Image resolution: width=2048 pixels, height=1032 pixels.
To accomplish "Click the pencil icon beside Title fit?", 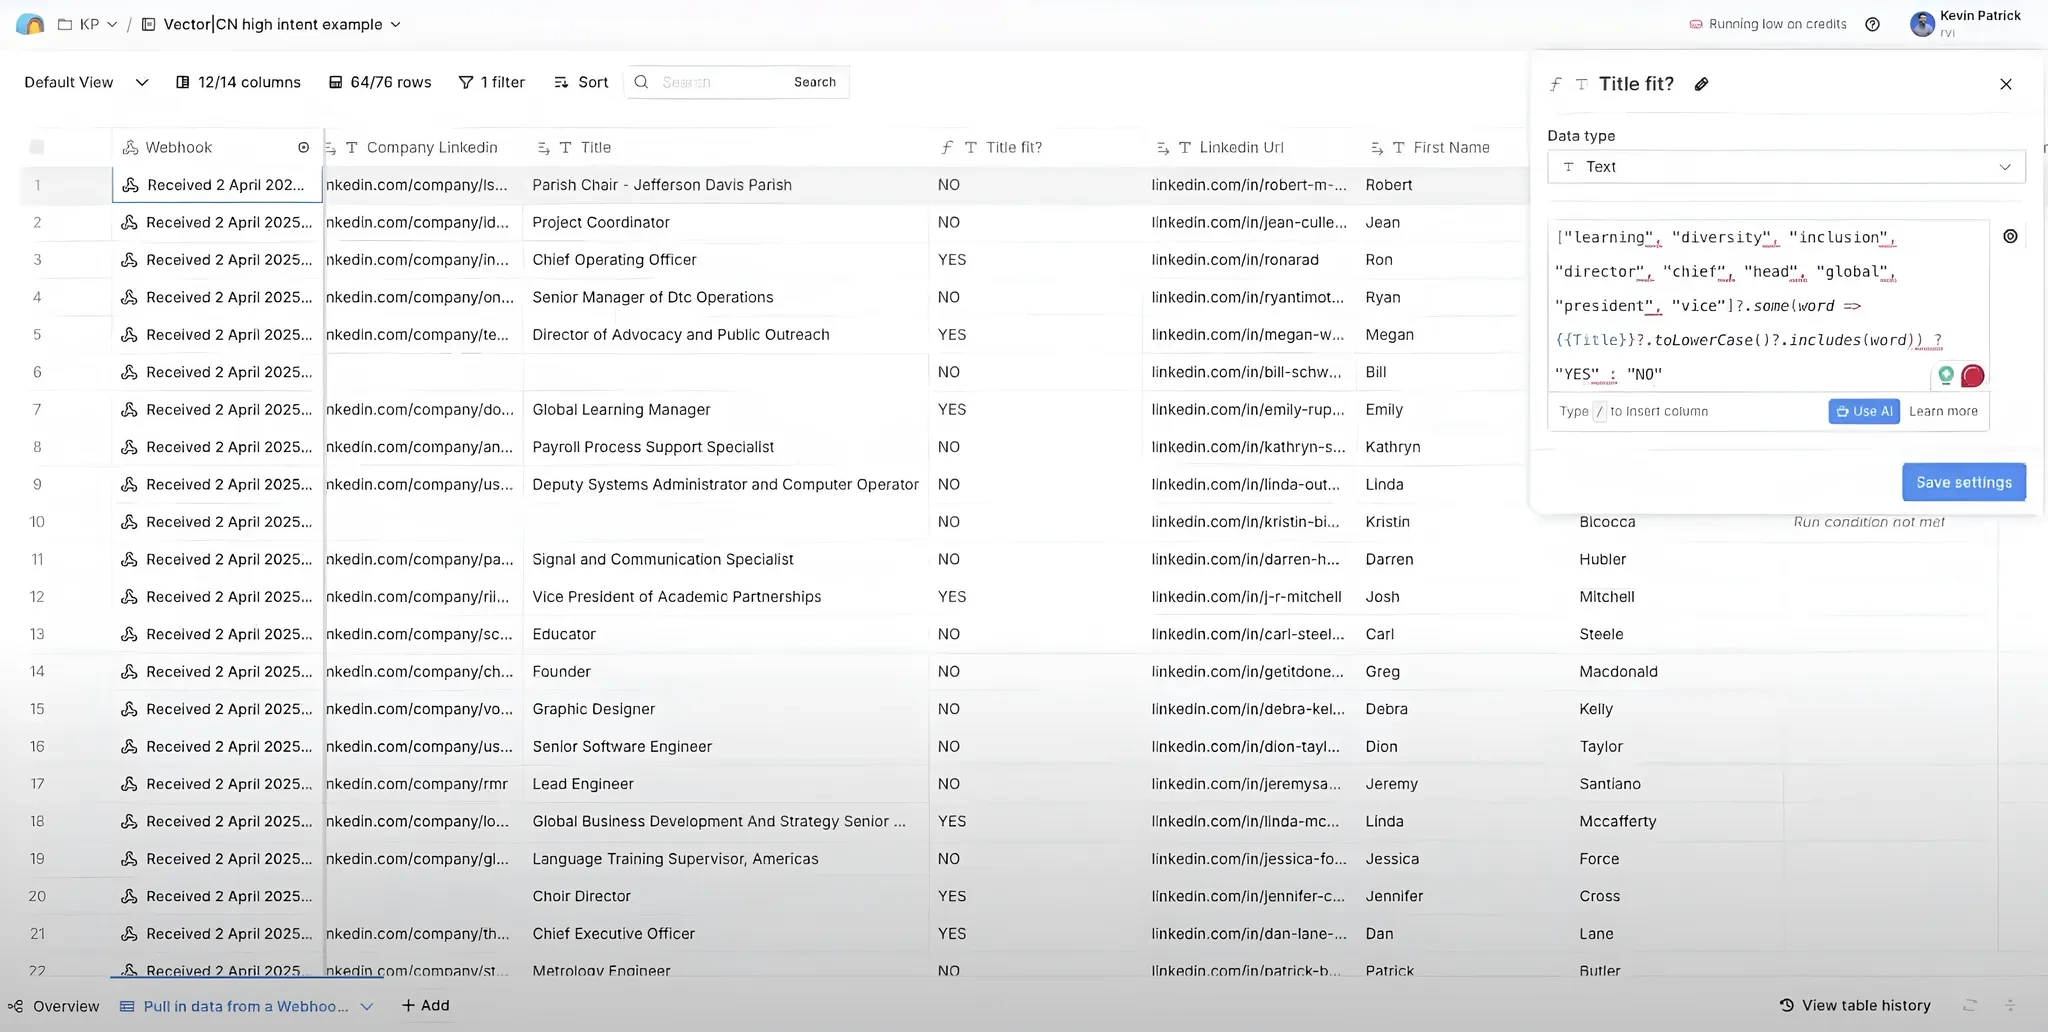I will pos(1701,84).
